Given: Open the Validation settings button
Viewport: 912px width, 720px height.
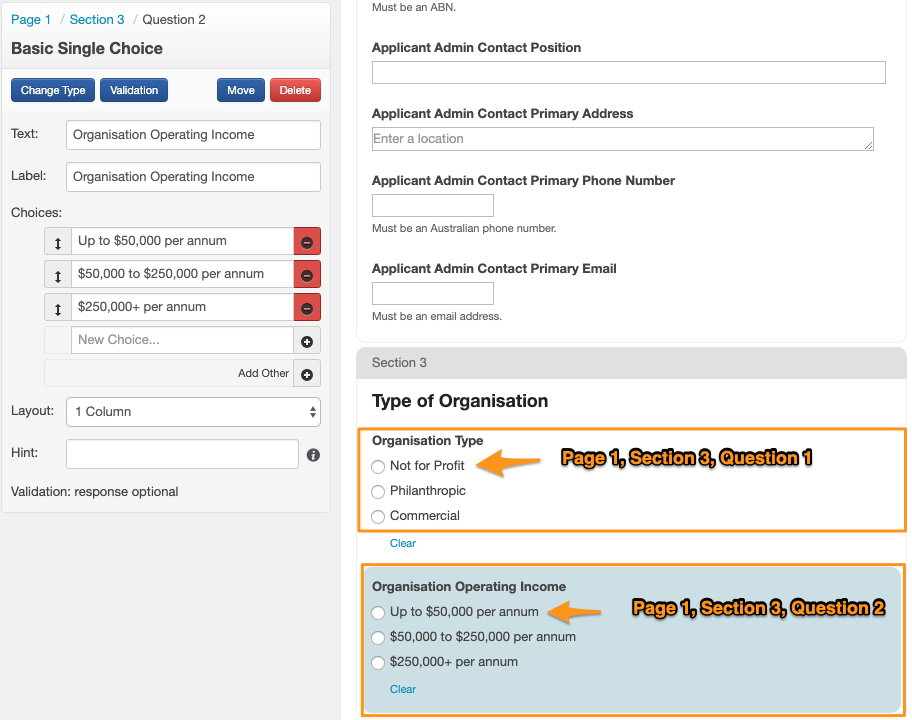Looking at the screenshot, I should point(134,91).
